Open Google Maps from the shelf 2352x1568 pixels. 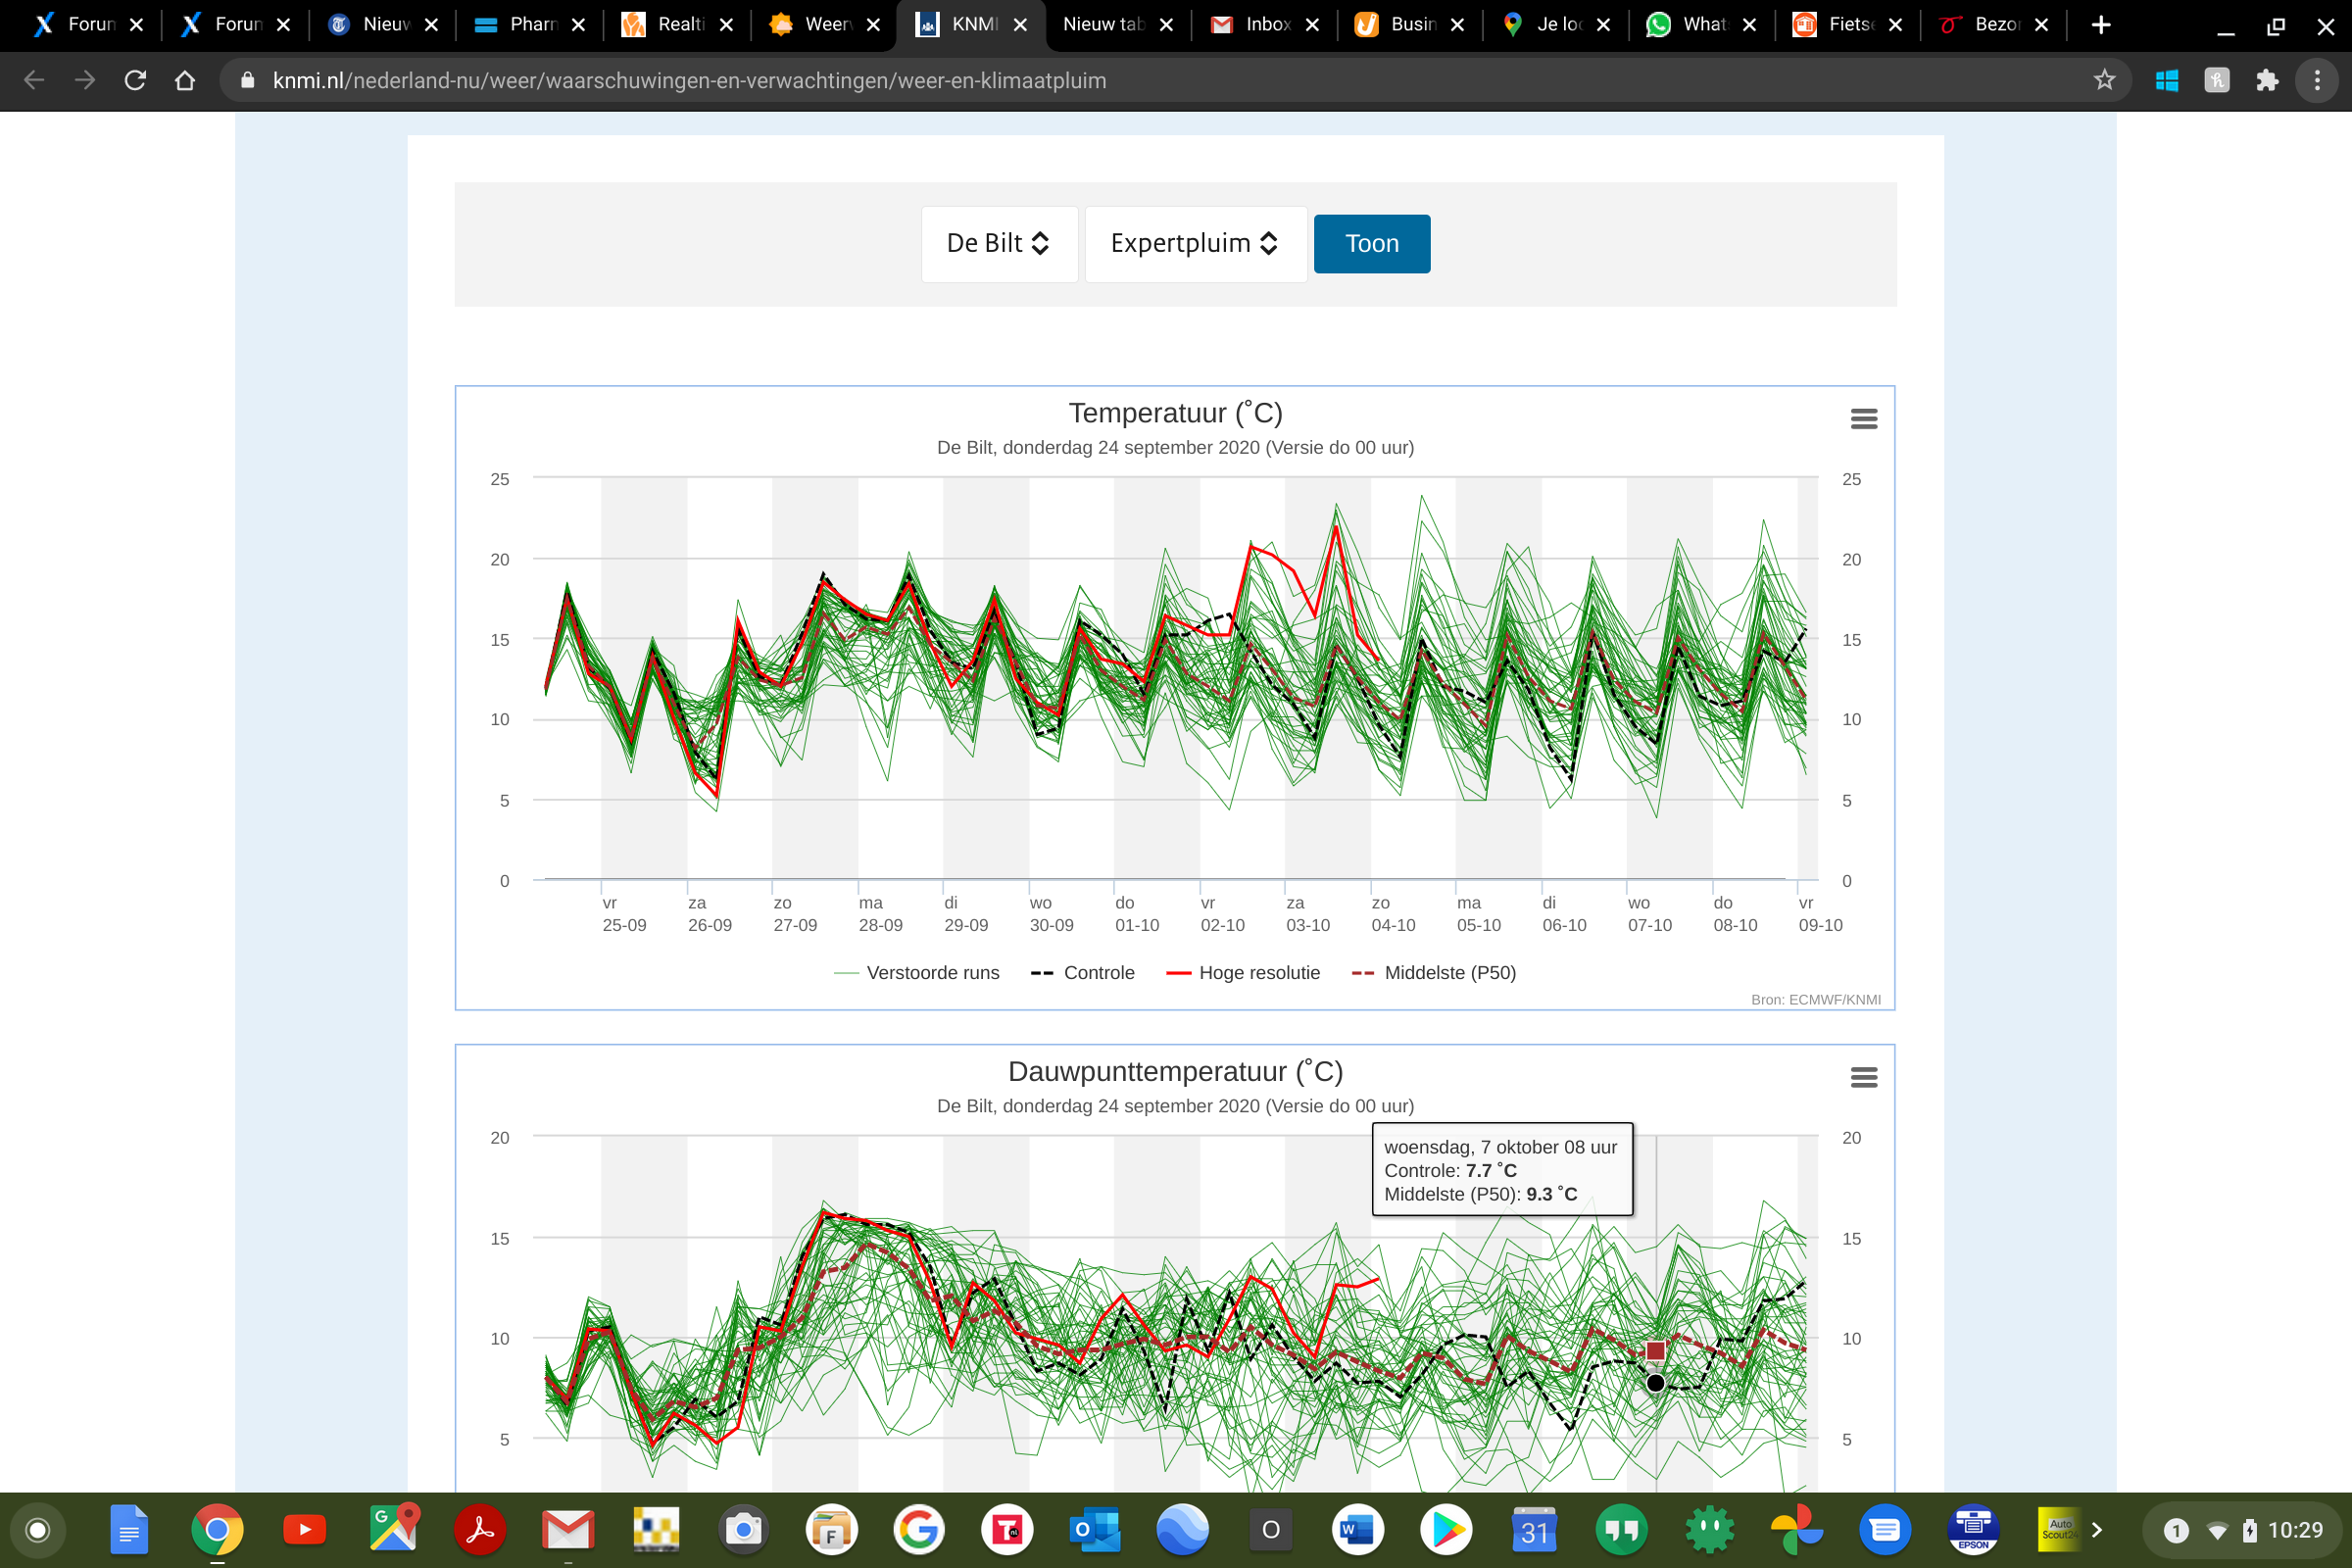point(393,1529)
